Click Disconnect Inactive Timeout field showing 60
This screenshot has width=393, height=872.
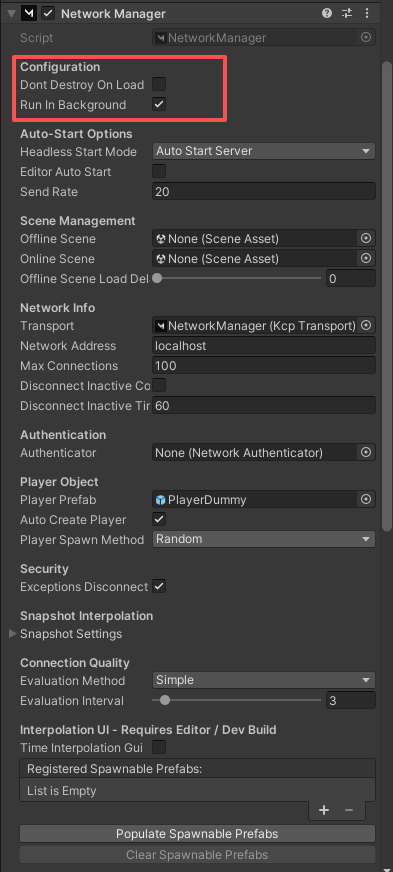click(263, 406)
